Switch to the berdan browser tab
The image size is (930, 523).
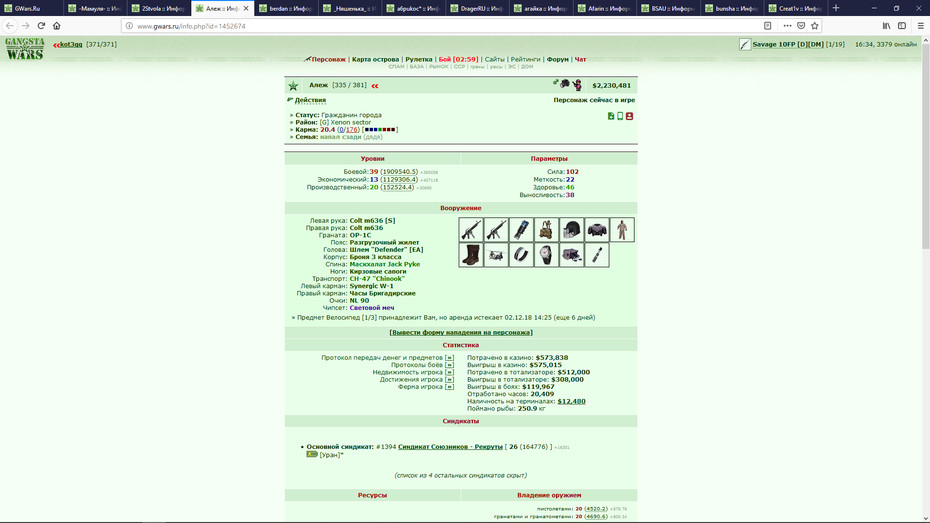click(286, 8)
